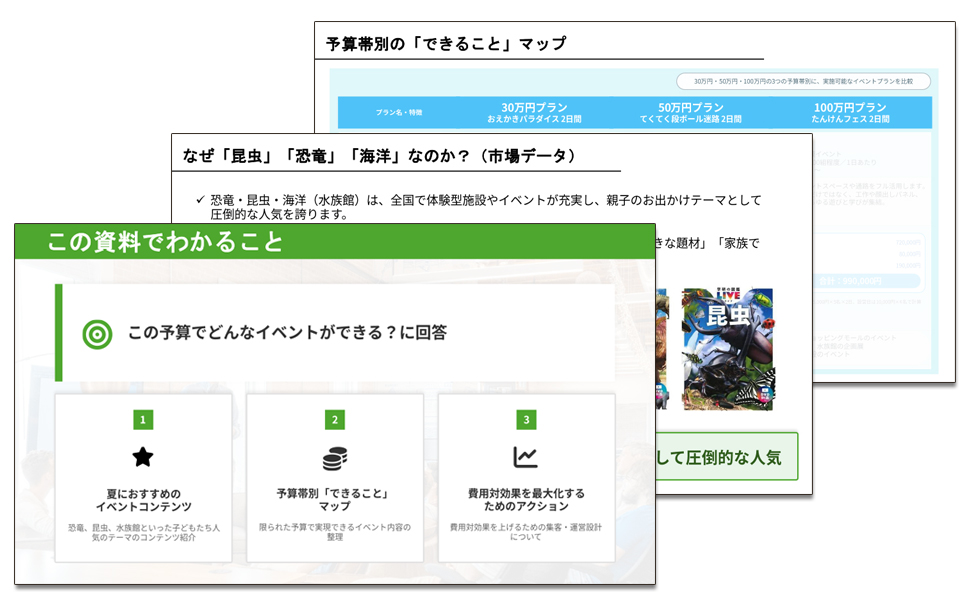This screenshot has width=970, height=600.
Task: Click the この資料でわかること title banner
Action: click(x=165, y=241)
